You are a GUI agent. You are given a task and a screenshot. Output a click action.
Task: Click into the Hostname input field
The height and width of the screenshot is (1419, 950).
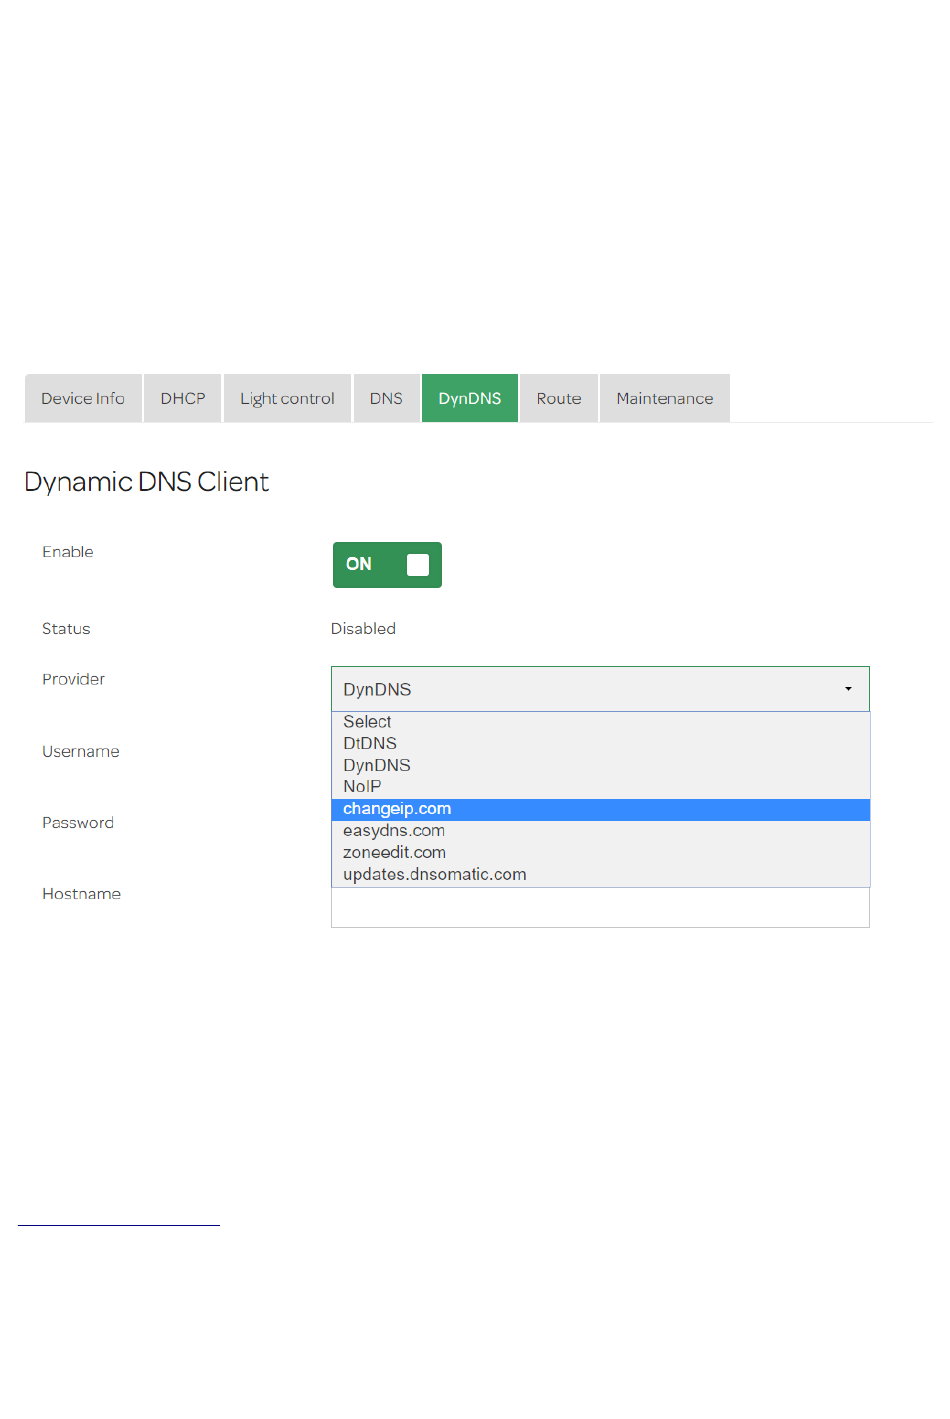click(600, 909)
